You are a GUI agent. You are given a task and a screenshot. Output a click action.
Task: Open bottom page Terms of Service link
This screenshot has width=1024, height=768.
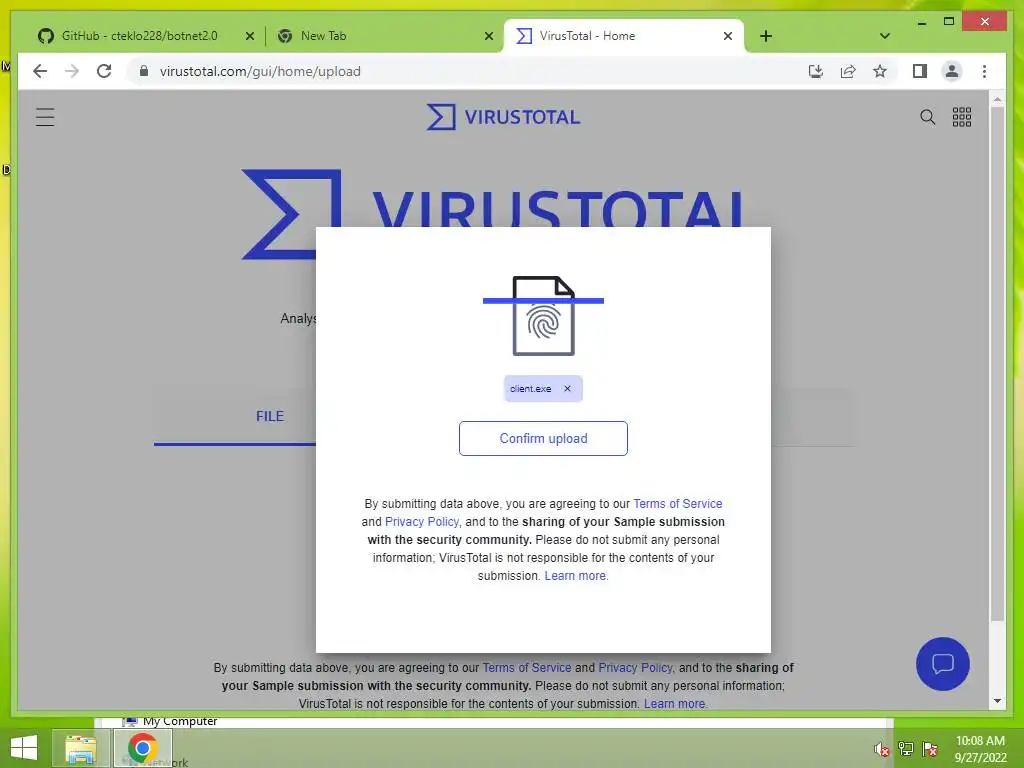pyautogui.click(x=526, y=667)
